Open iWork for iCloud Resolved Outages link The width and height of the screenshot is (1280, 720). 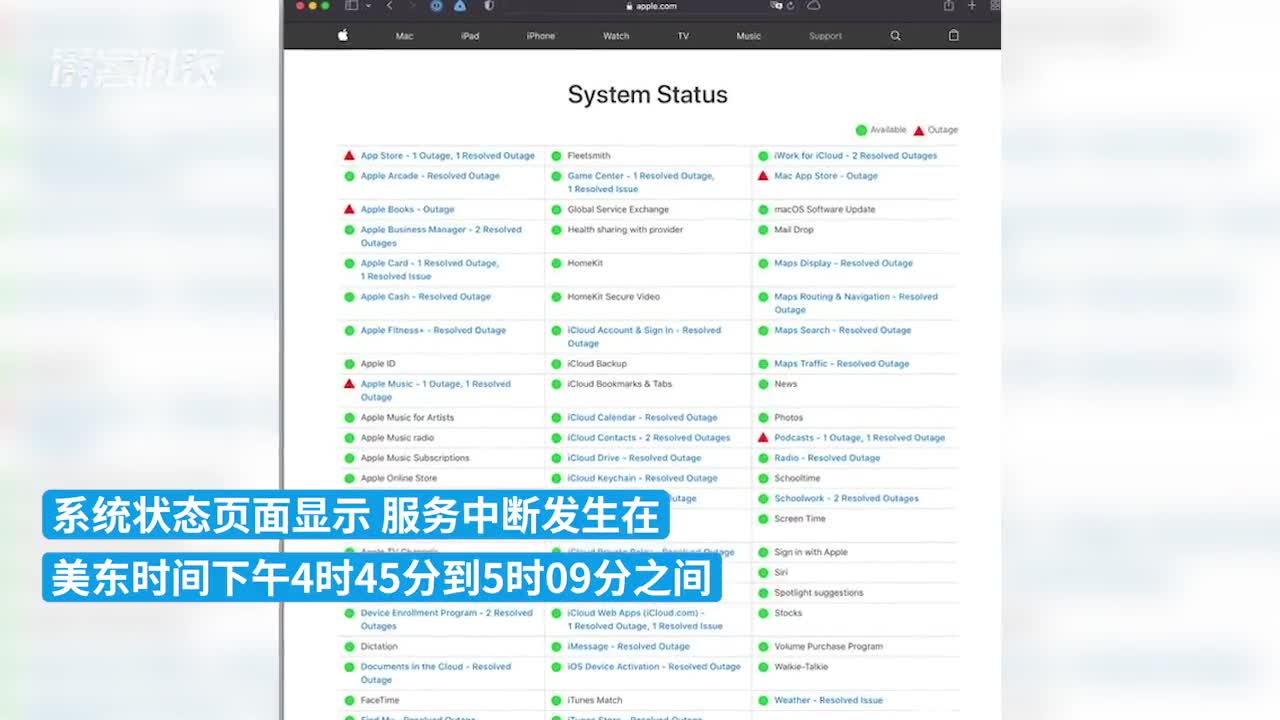[x=856, y=156]
